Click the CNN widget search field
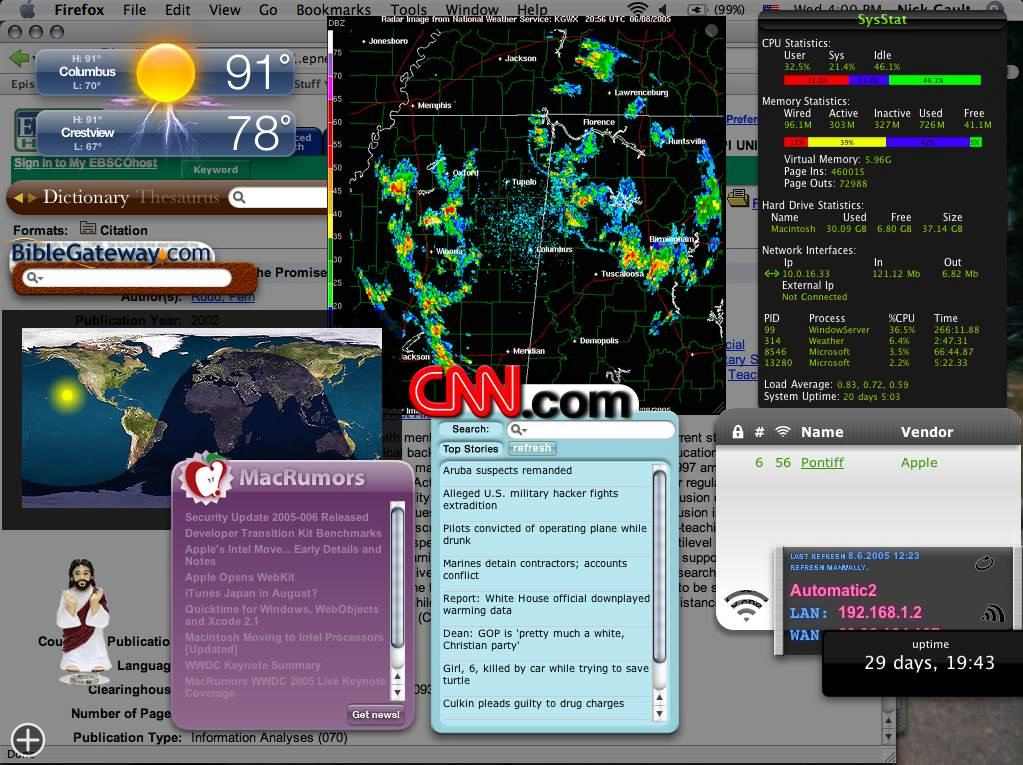Viewport: 1023px width, 765px height. click(x=590, y=429)
